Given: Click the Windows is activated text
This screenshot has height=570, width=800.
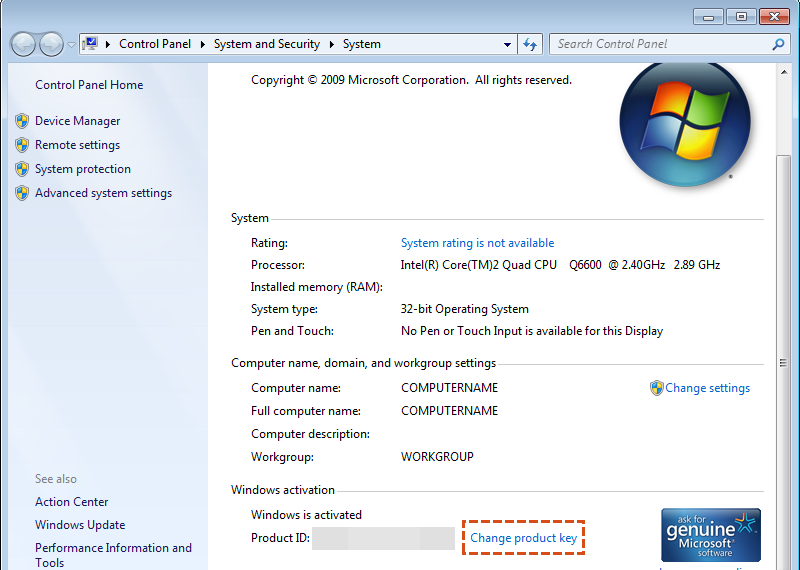Looking at the screenshot, I should pos(306,515).
